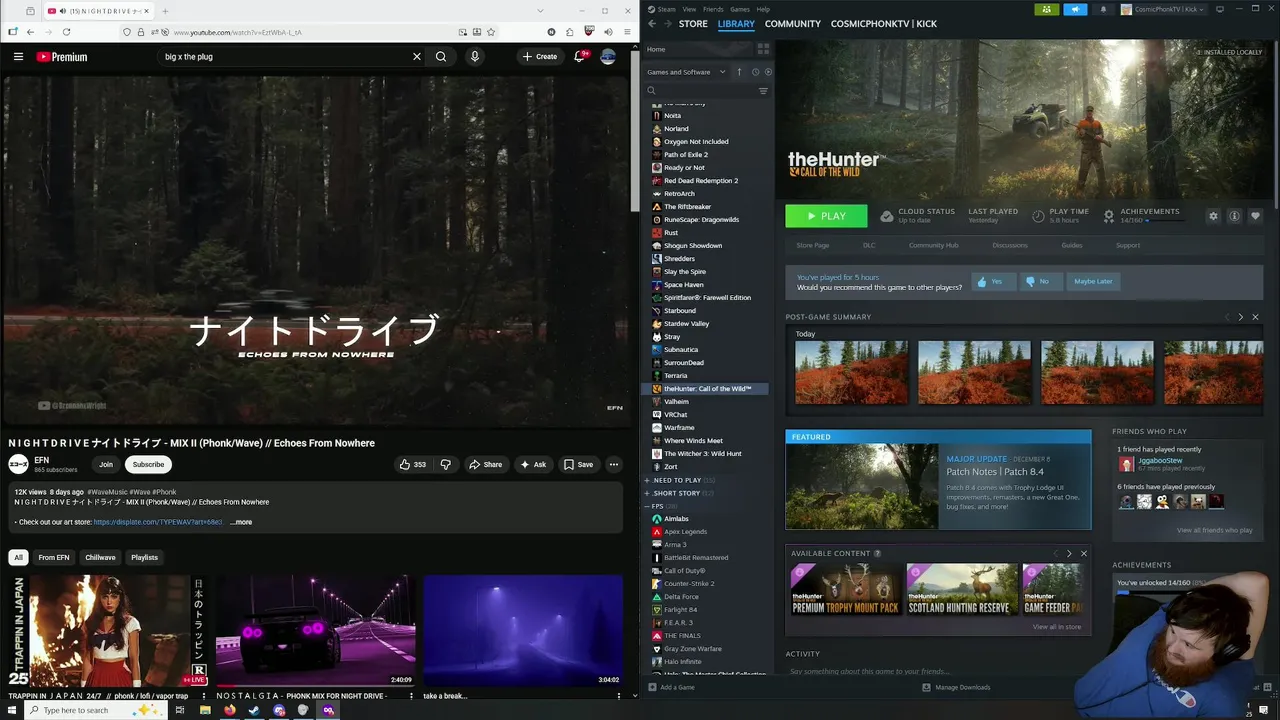Open Steam library filter options icon

pyautogui.click(x=763, y=91)
